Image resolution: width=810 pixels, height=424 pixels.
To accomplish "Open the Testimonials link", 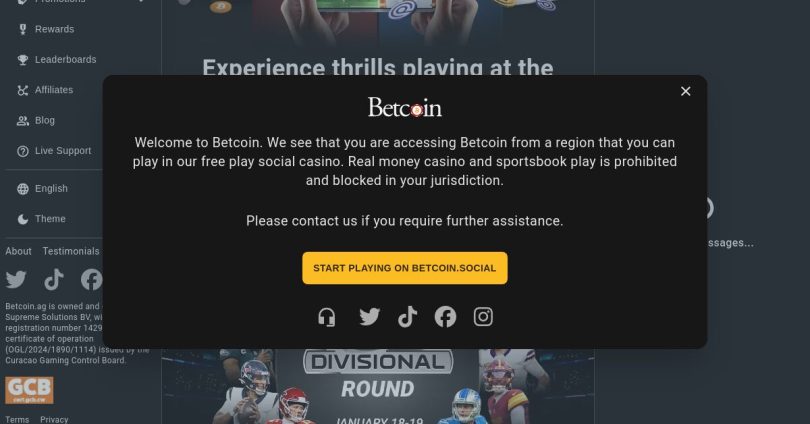I will pos(71,252).
